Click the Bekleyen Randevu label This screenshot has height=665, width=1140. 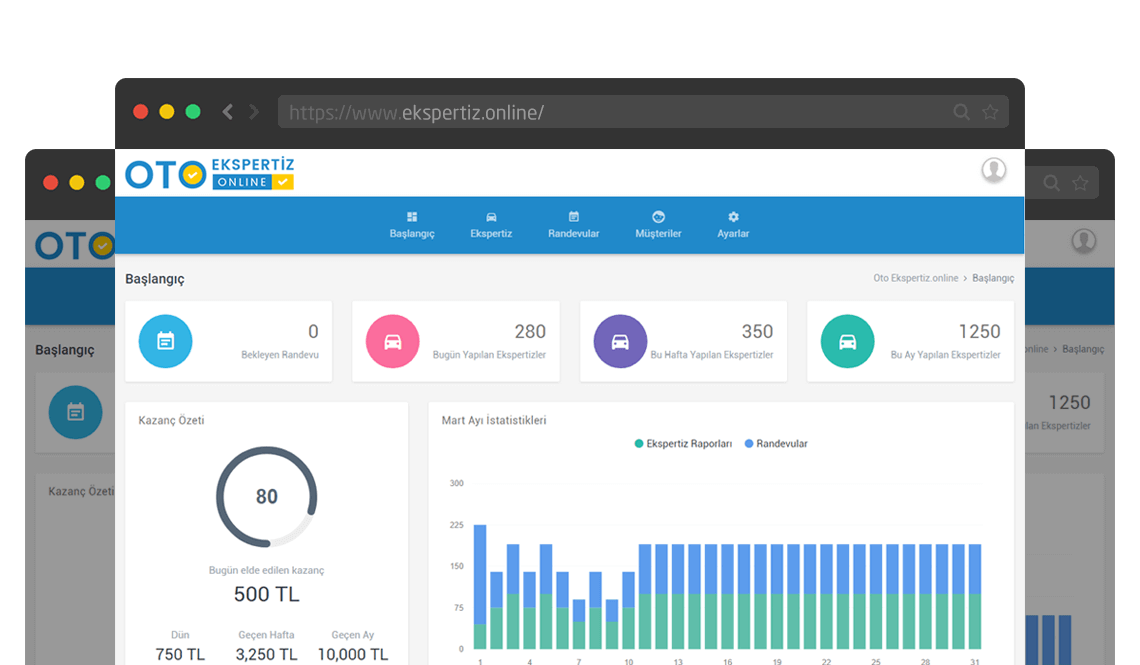point(280,355)
